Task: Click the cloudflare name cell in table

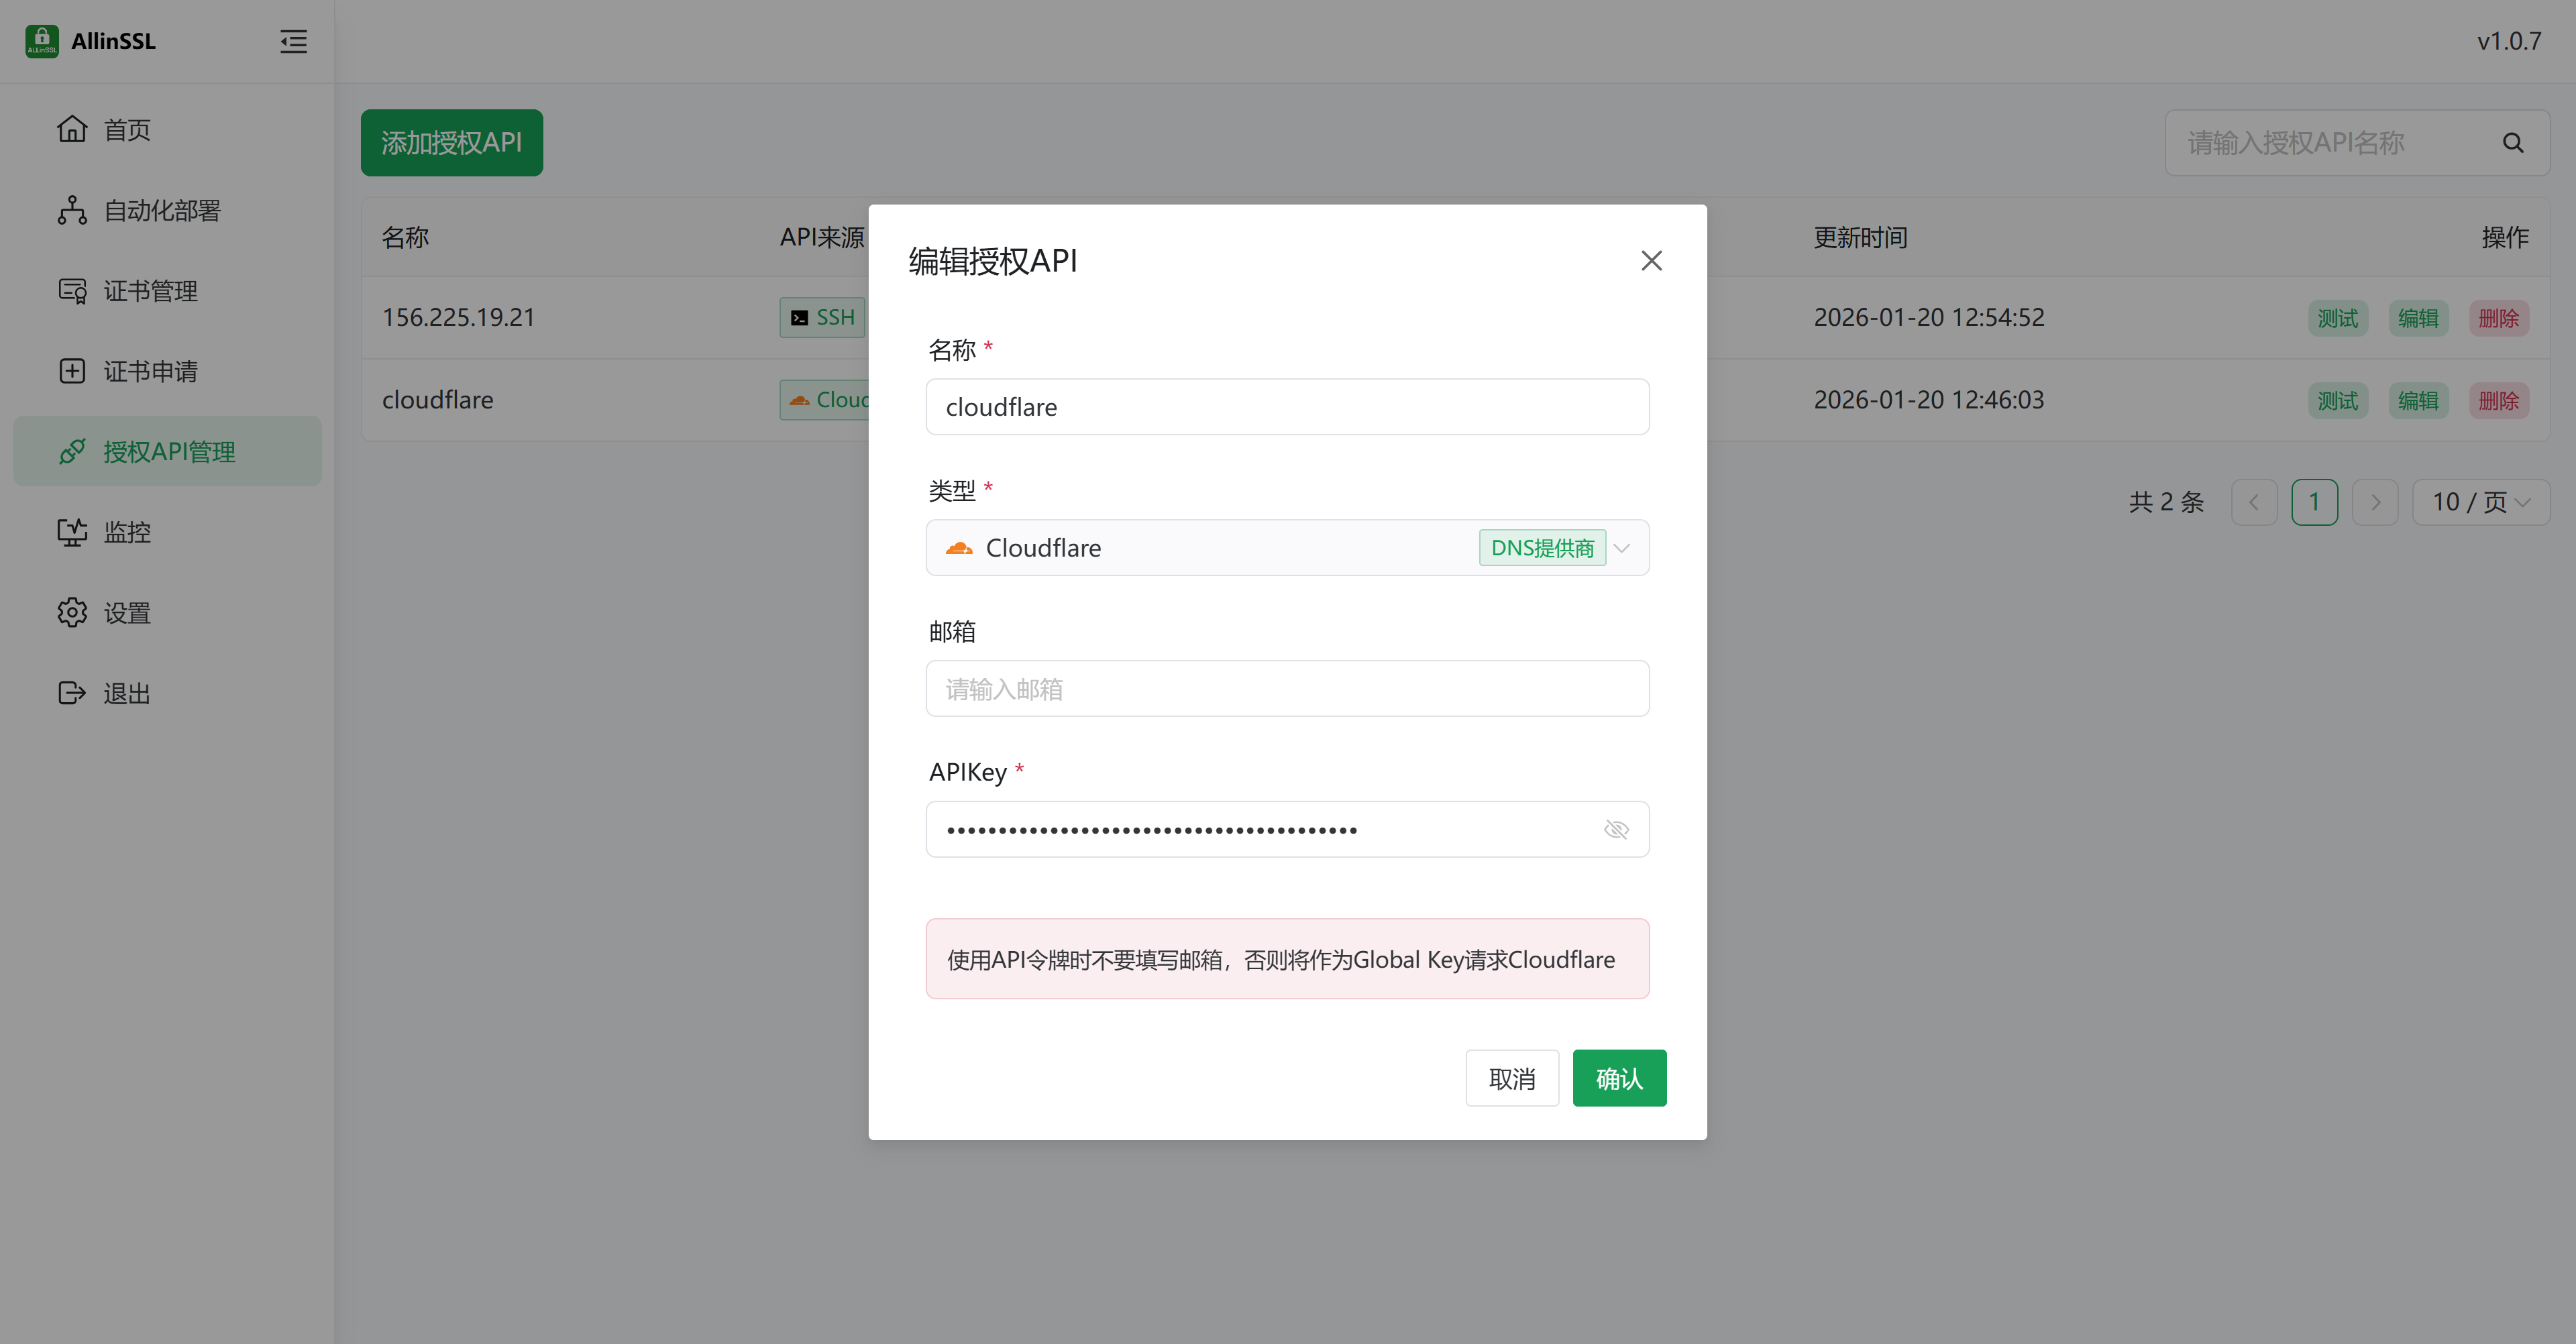Action: point(438,400)
